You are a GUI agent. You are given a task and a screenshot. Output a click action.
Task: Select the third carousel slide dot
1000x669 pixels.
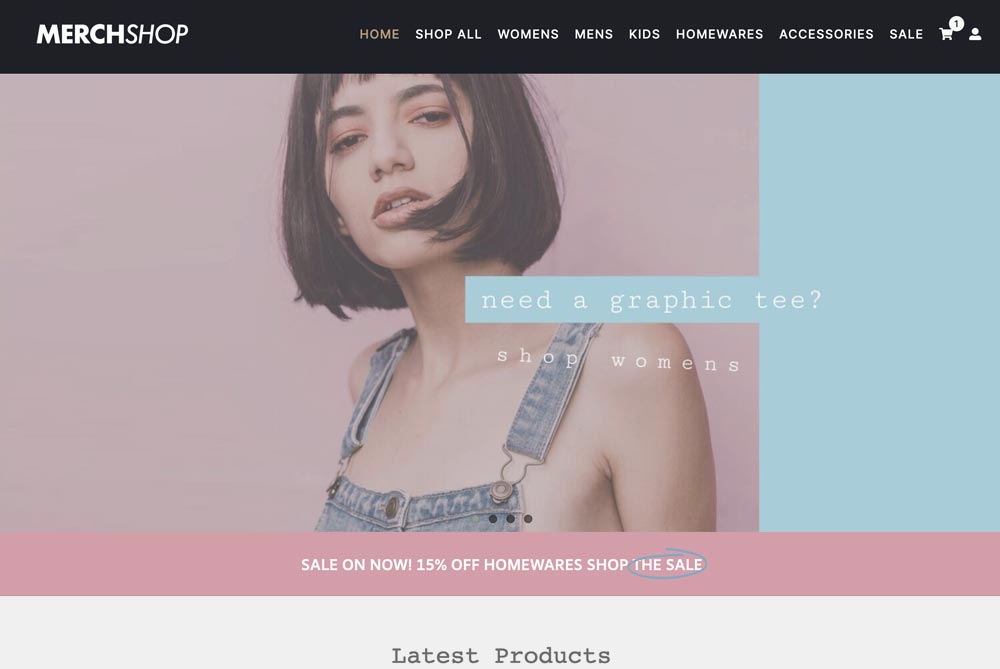click(510, 518)
